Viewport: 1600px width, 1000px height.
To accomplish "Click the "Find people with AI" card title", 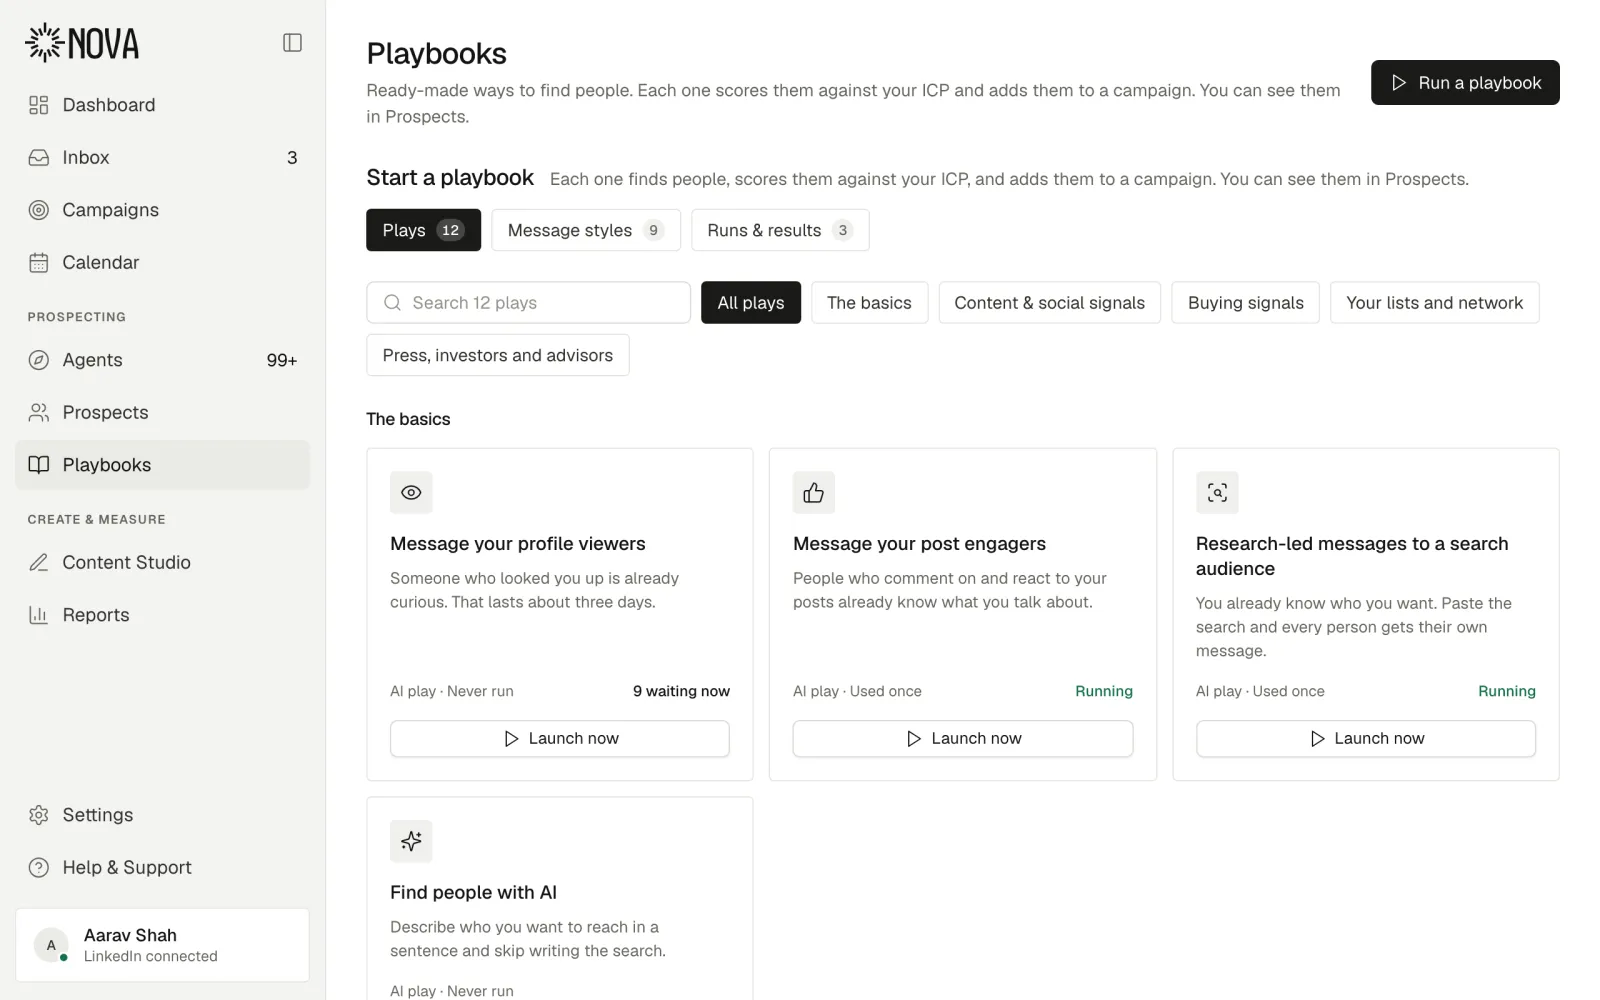I will click(x=473, y=892).
